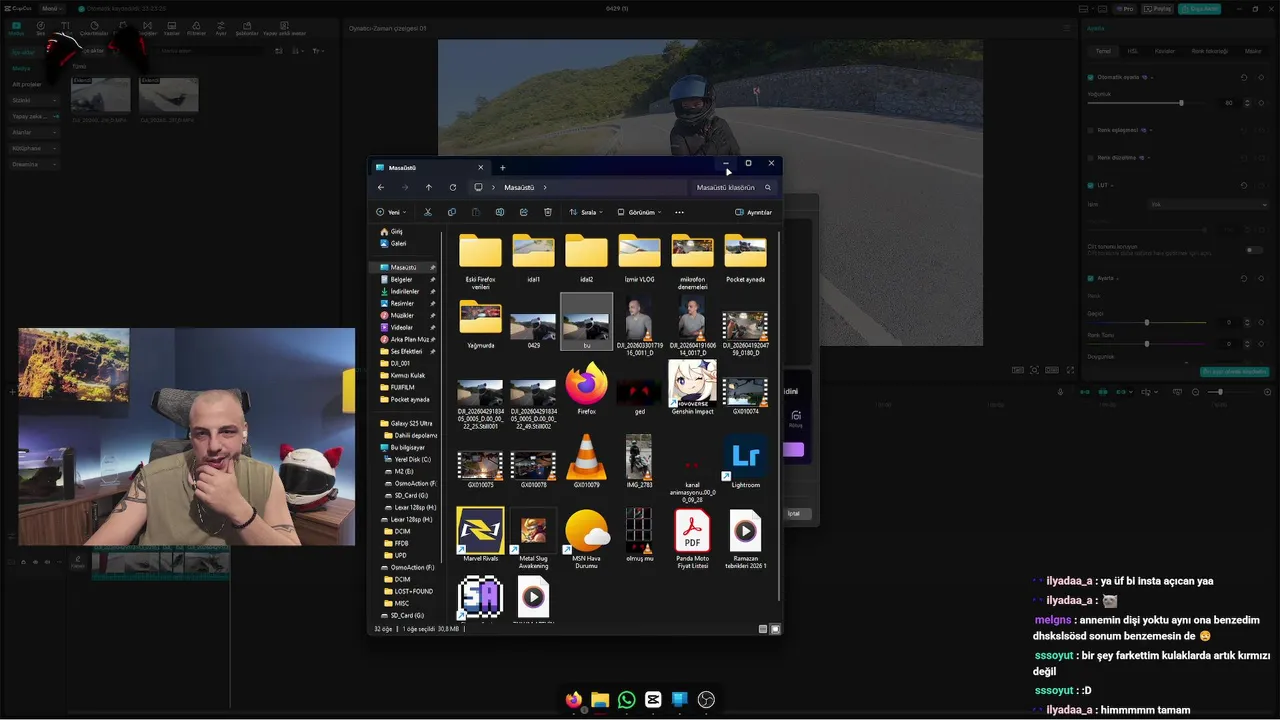Image resolution: width=1280 pixels, height=720 pixels.
Task: Go back in the Masaüstü explorer window
Action: click(381, 187)
